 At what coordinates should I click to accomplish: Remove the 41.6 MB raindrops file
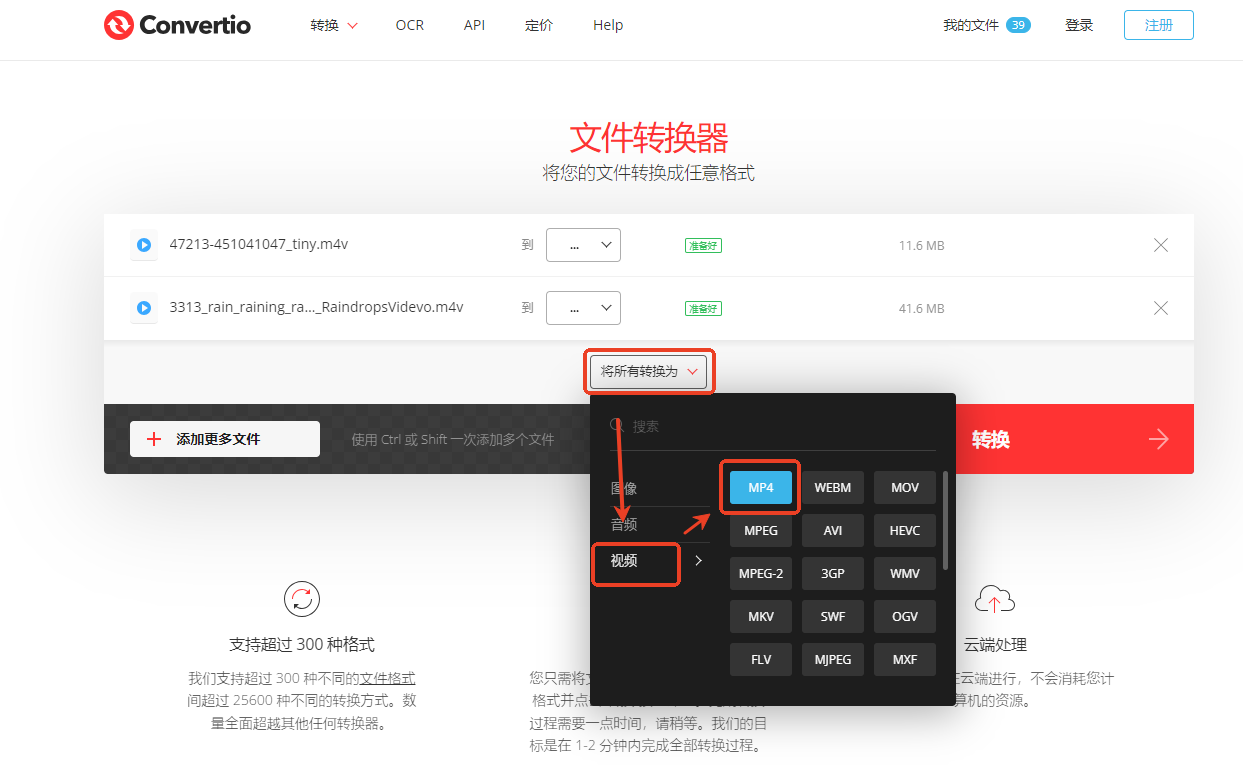tap(1160, 307)
